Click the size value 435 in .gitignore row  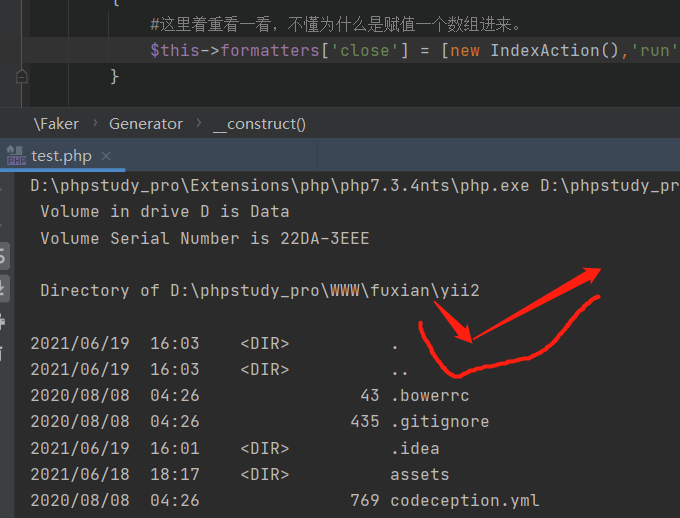click(x=365, y=422)
